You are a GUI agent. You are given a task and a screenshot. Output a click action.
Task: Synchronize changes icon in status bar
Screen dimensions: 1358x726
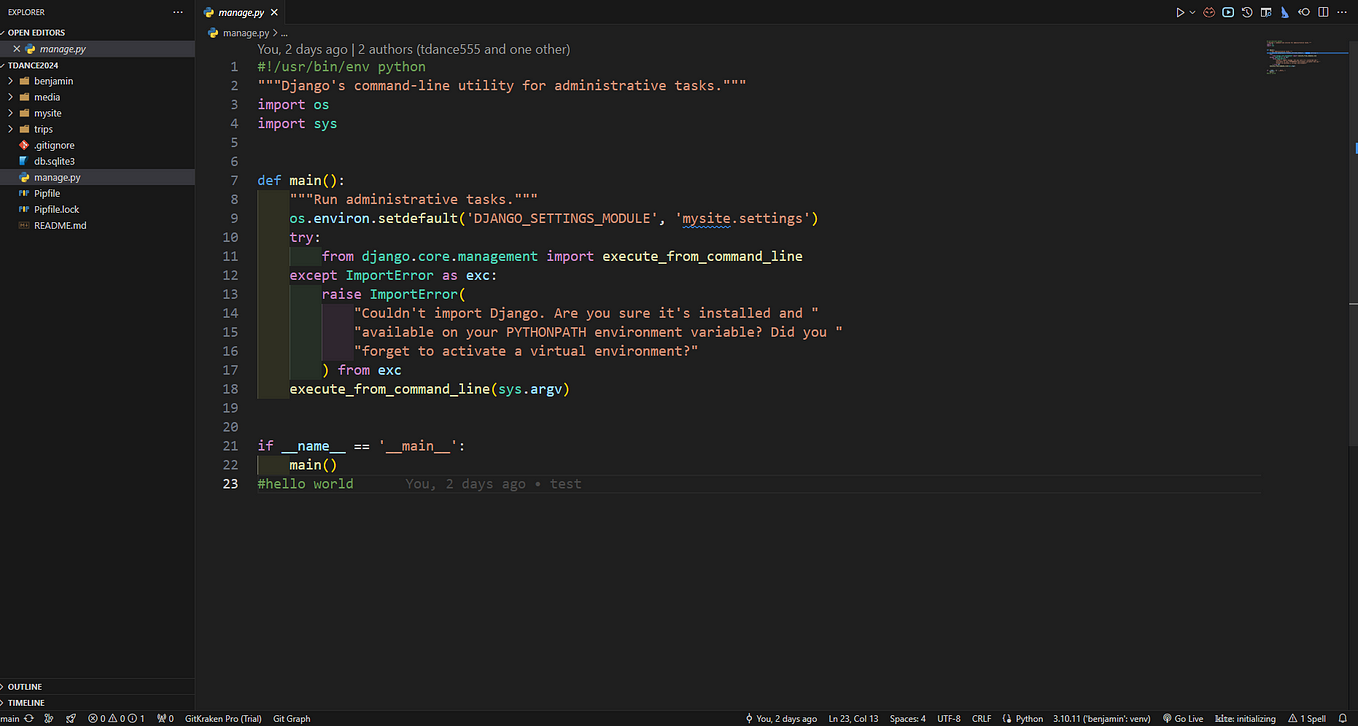click(29, 718)
